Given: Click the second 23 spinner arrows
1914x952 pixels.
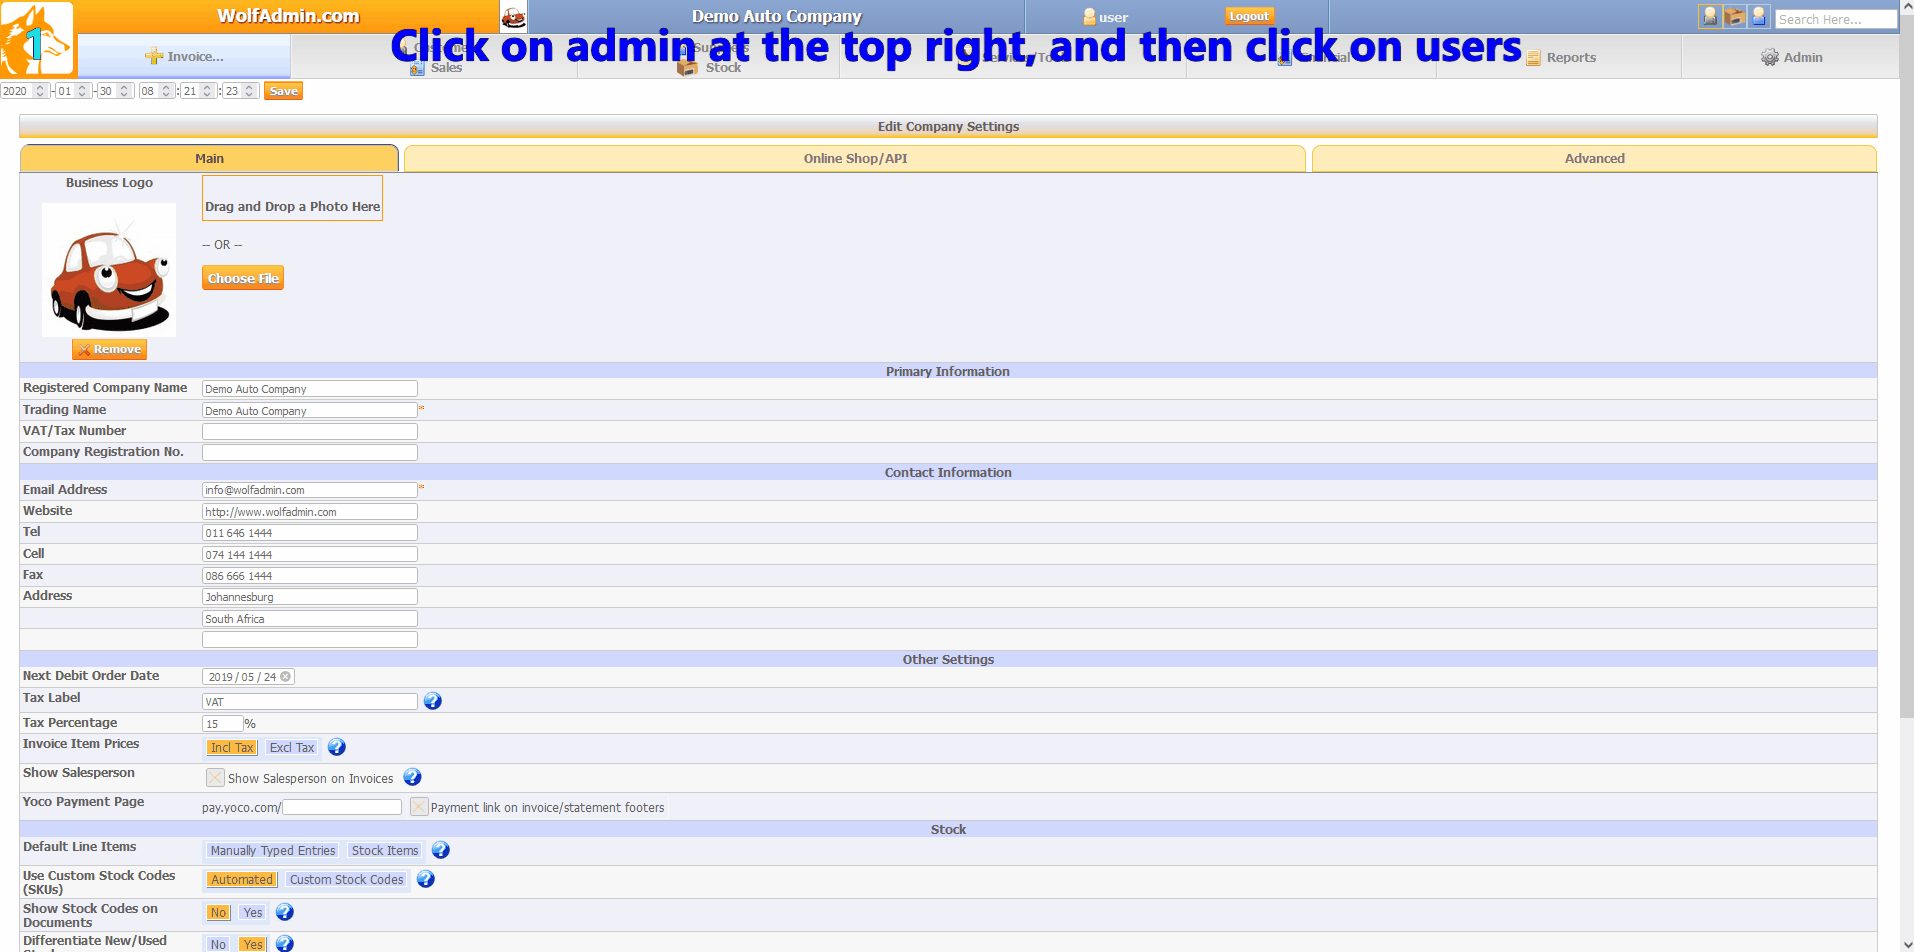Looking at the screenshot, I should click(249, 91).
